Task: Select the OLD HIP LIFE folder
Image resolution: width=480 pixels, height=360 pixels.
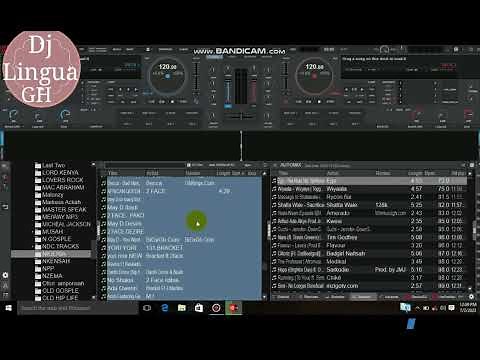Action: click(x=60, y=298)
